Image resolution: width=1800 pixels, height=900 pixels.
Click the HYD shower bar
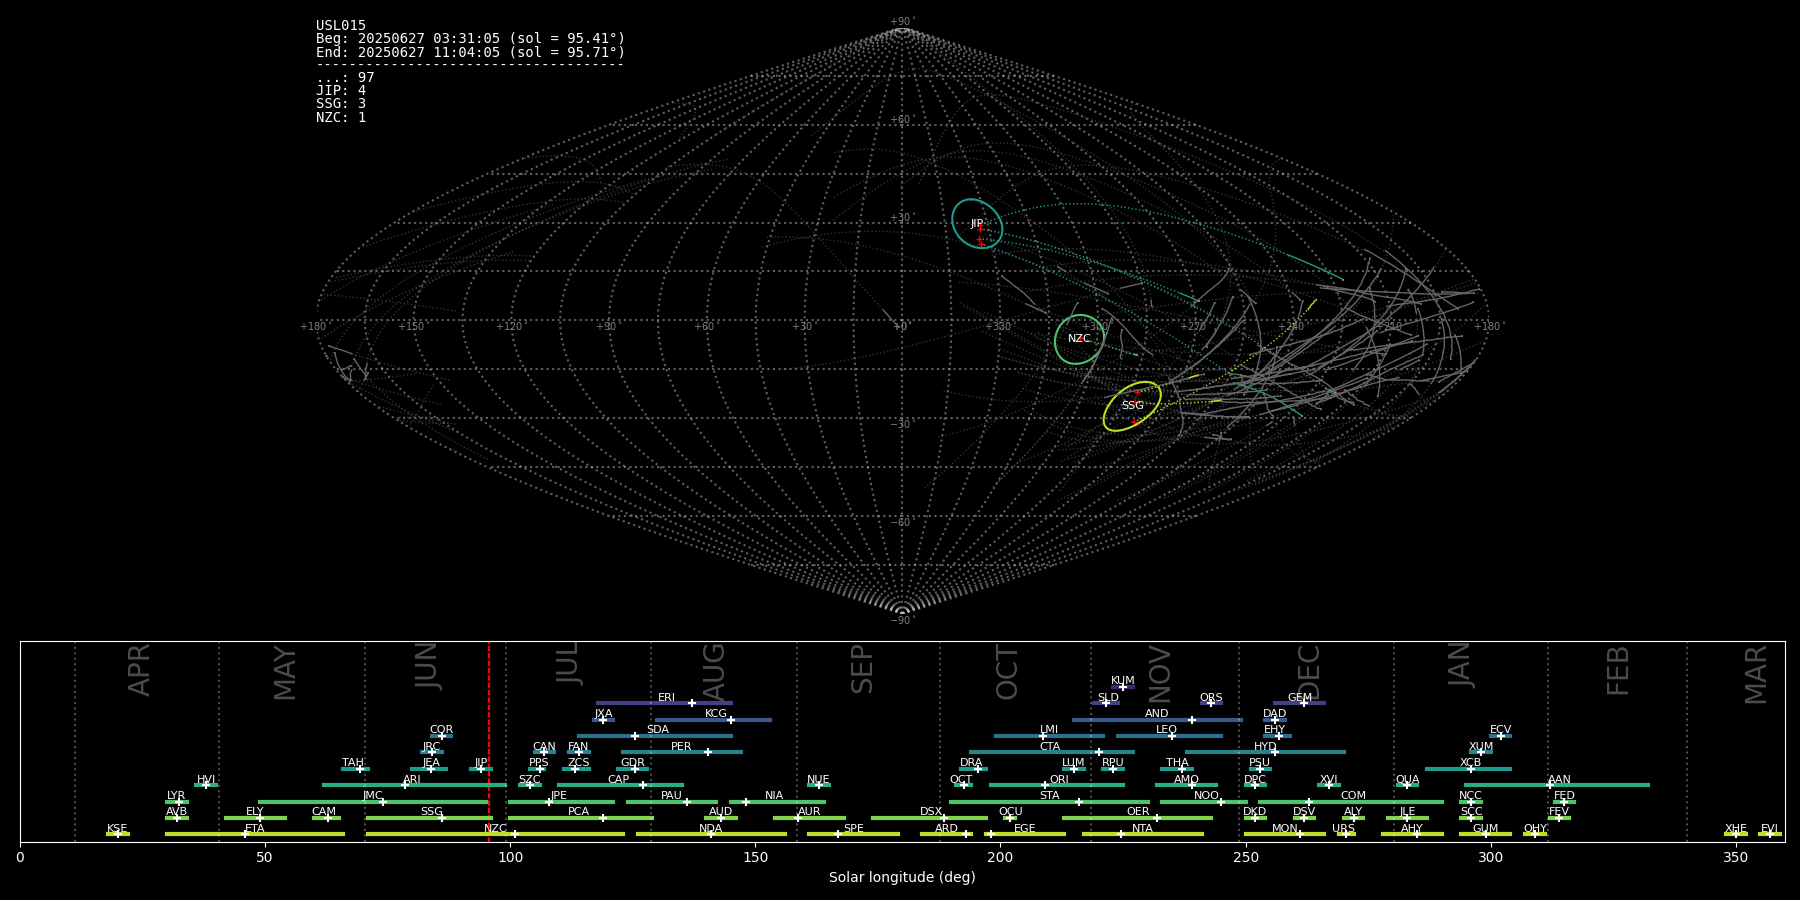[x=1265, y=752]
